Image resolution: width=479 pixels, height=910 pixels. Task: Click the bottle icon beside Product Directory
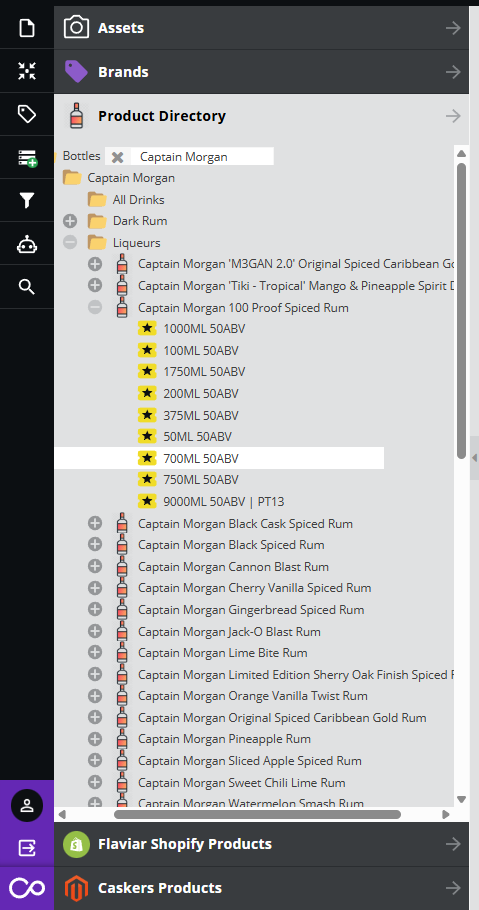tap(76, 115)
